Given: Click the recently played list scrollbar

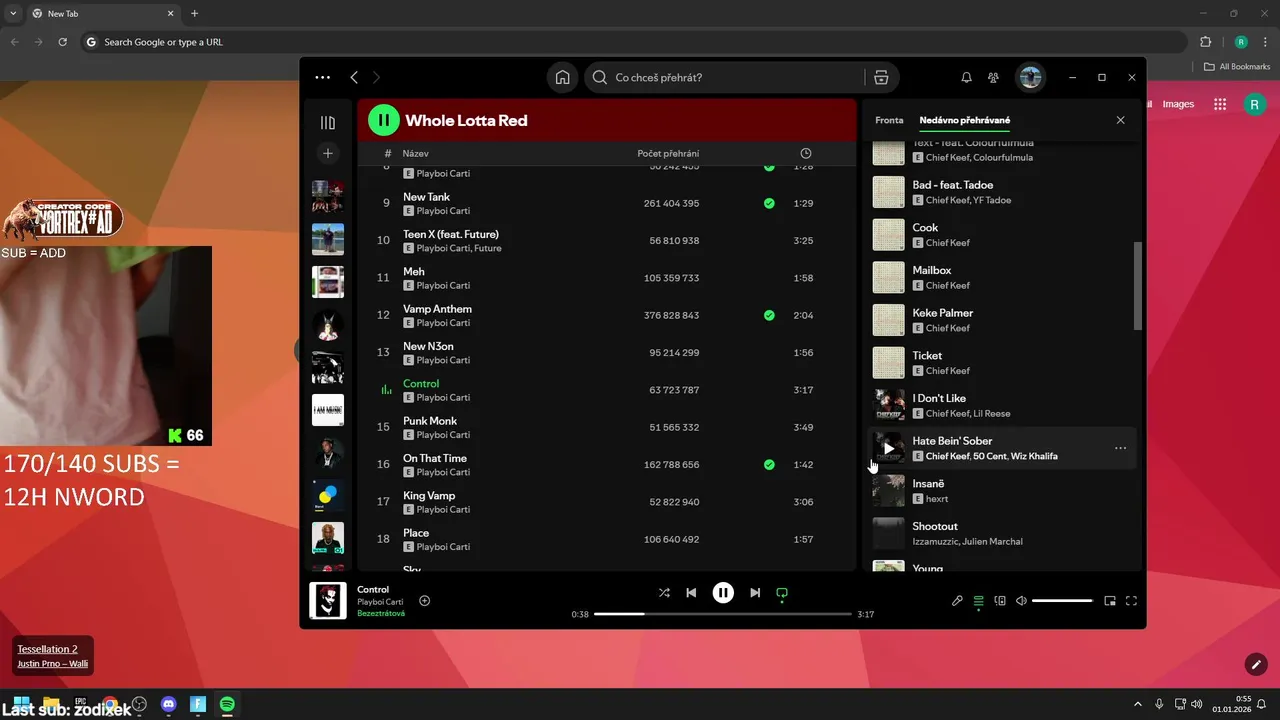Looking at the screenshot, I should pos(1137,286).
